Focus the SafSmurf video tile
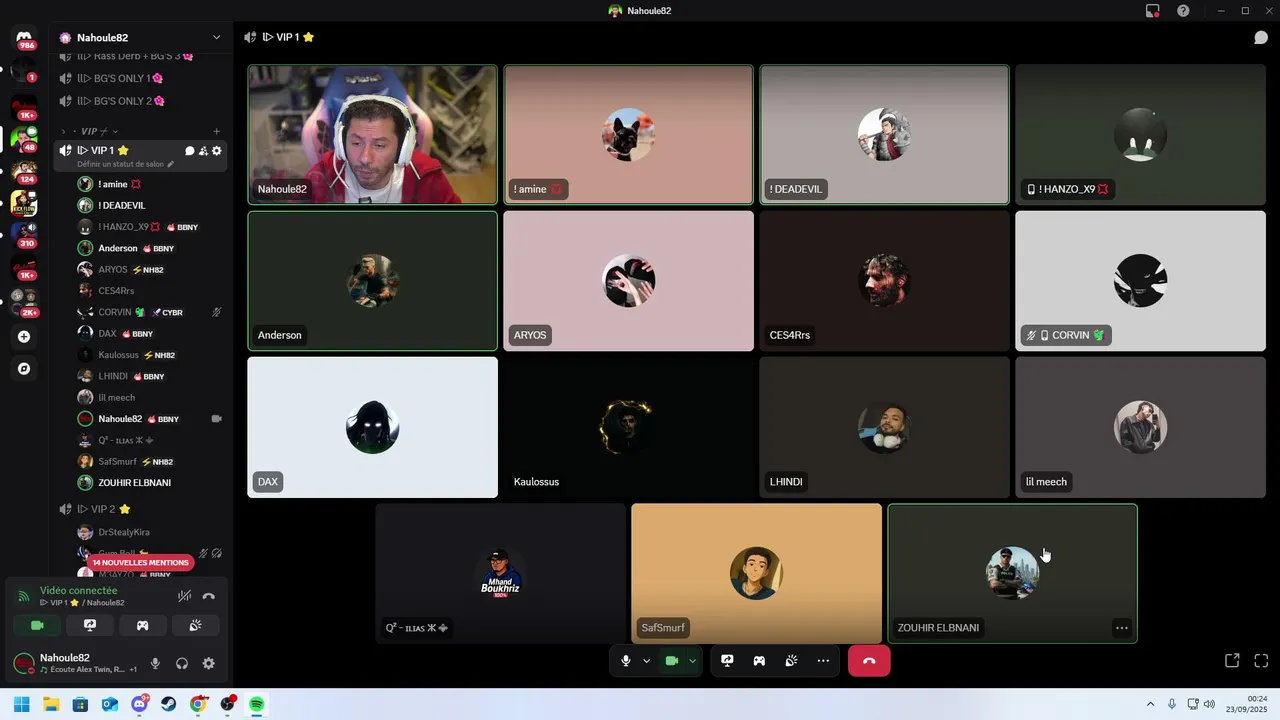Screen dimensions: 1280x720 pyautogui.click(x=756, y=573)
